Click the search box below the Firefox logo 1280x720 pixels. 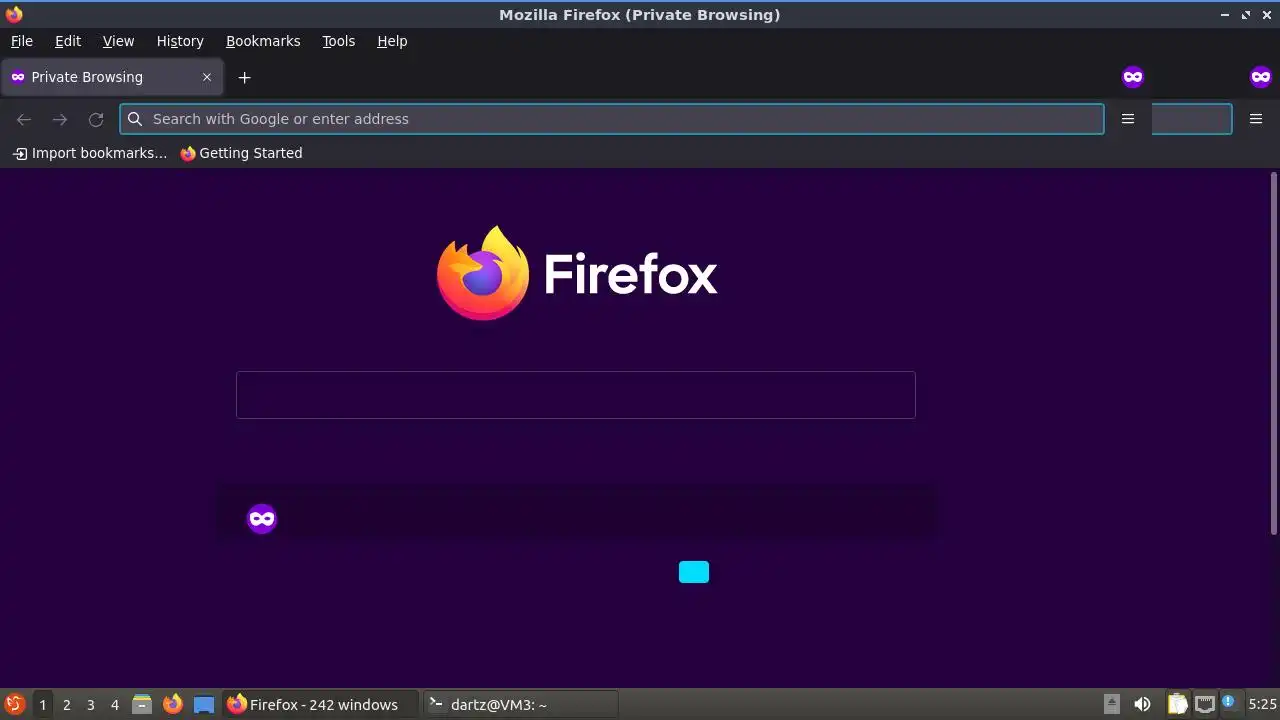(576, 395)
